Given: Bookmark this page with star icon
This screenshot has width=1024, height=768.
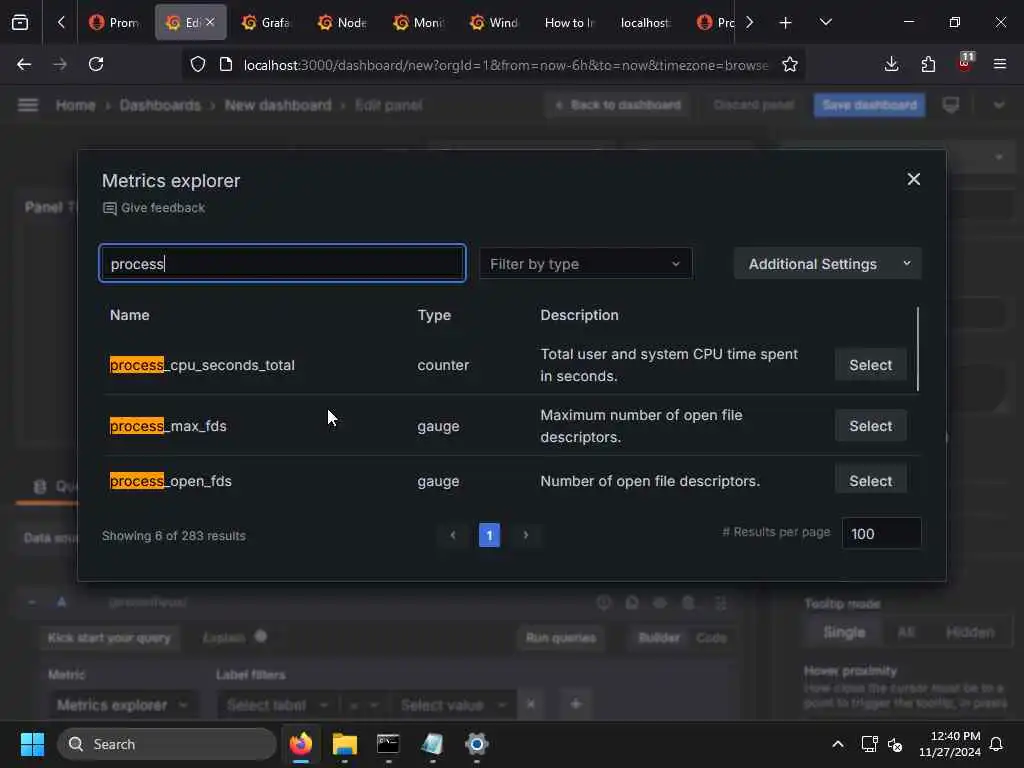Looking at the screenshot, I should pyautogui.click(x=790, y=65).
